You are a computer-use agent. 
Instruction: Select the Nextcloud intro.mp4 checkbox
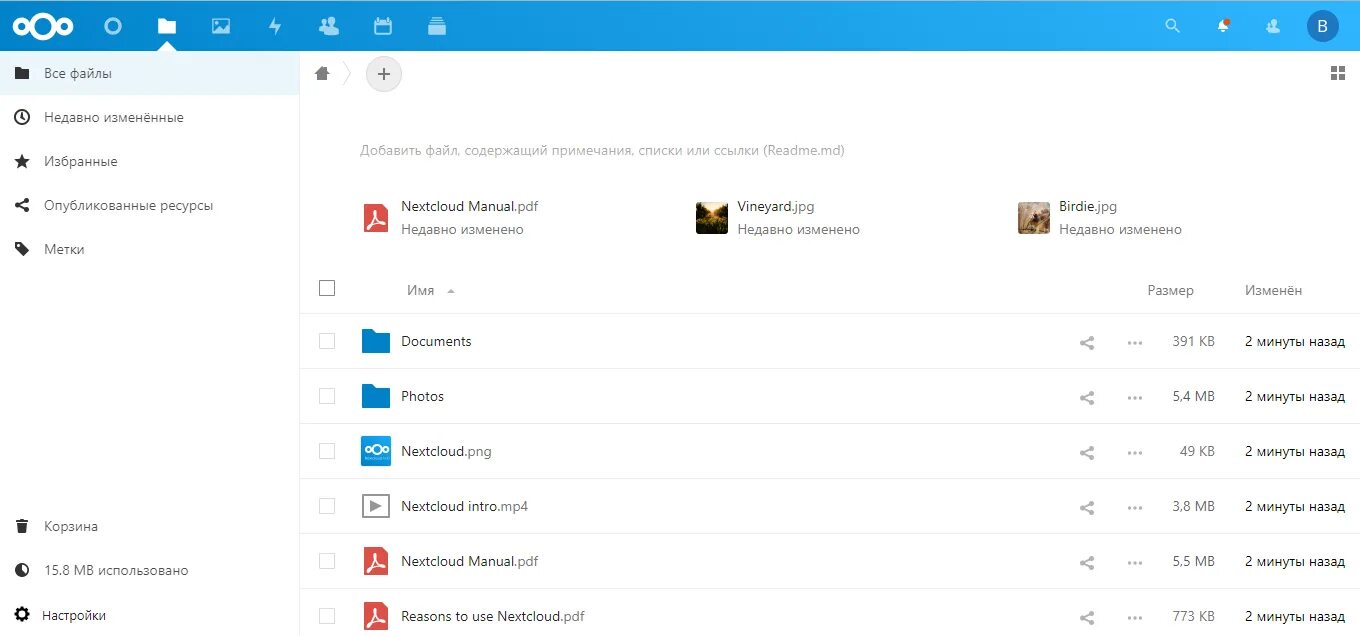pyautogui.click(x=327, y=506)
